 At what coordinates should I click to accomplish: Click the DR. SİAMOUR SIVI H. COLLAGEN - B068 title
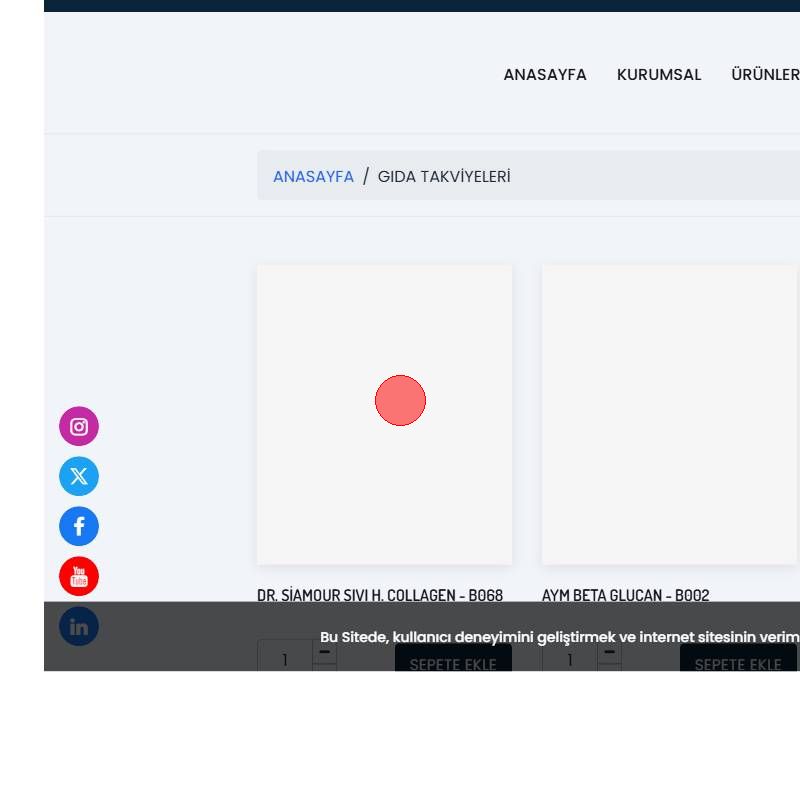380,595
